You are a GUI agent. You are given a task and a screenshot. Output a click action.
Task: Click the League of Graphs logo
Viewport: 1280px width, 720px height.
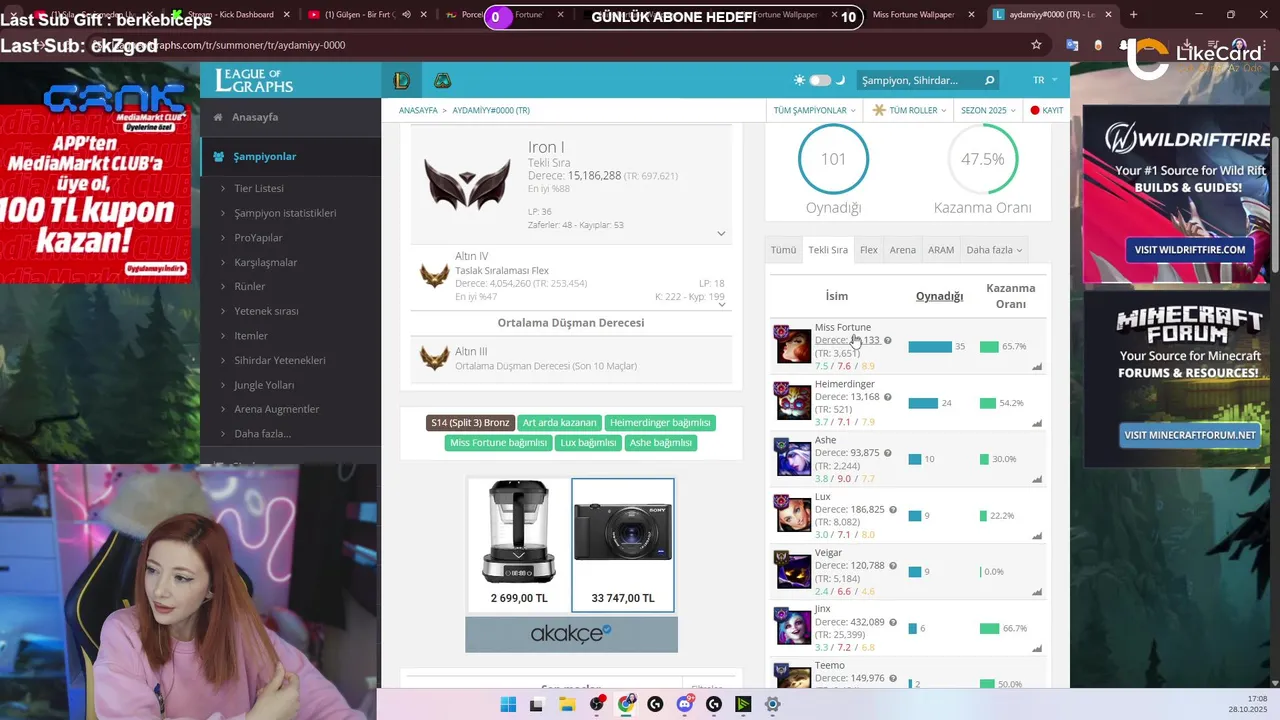pos(254,80)
